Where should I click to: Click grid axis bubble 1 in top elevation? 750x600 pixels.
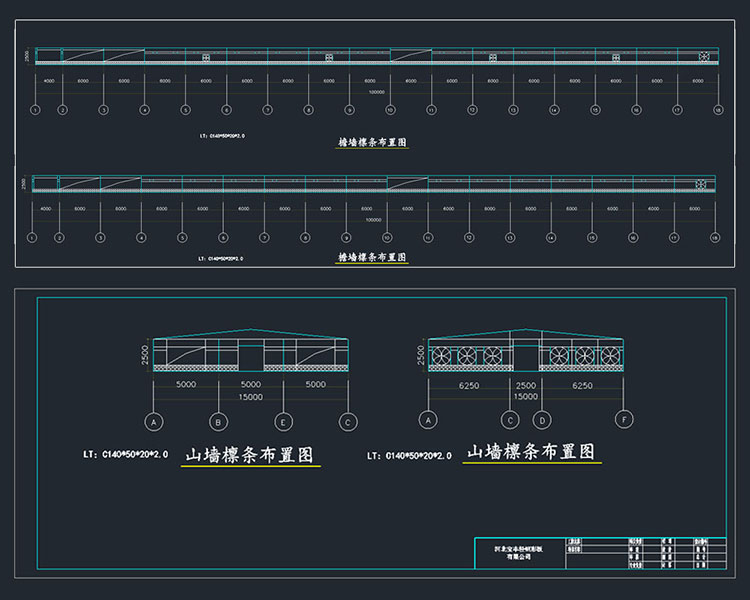tap(35, 110)
